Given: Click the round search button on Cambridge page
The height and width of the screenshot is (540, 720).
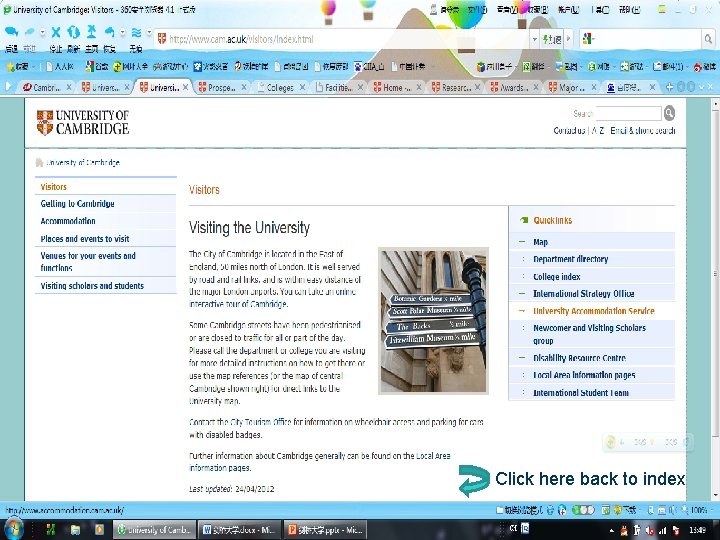Looking at the screenshot, I should click(x=669, y=112).
